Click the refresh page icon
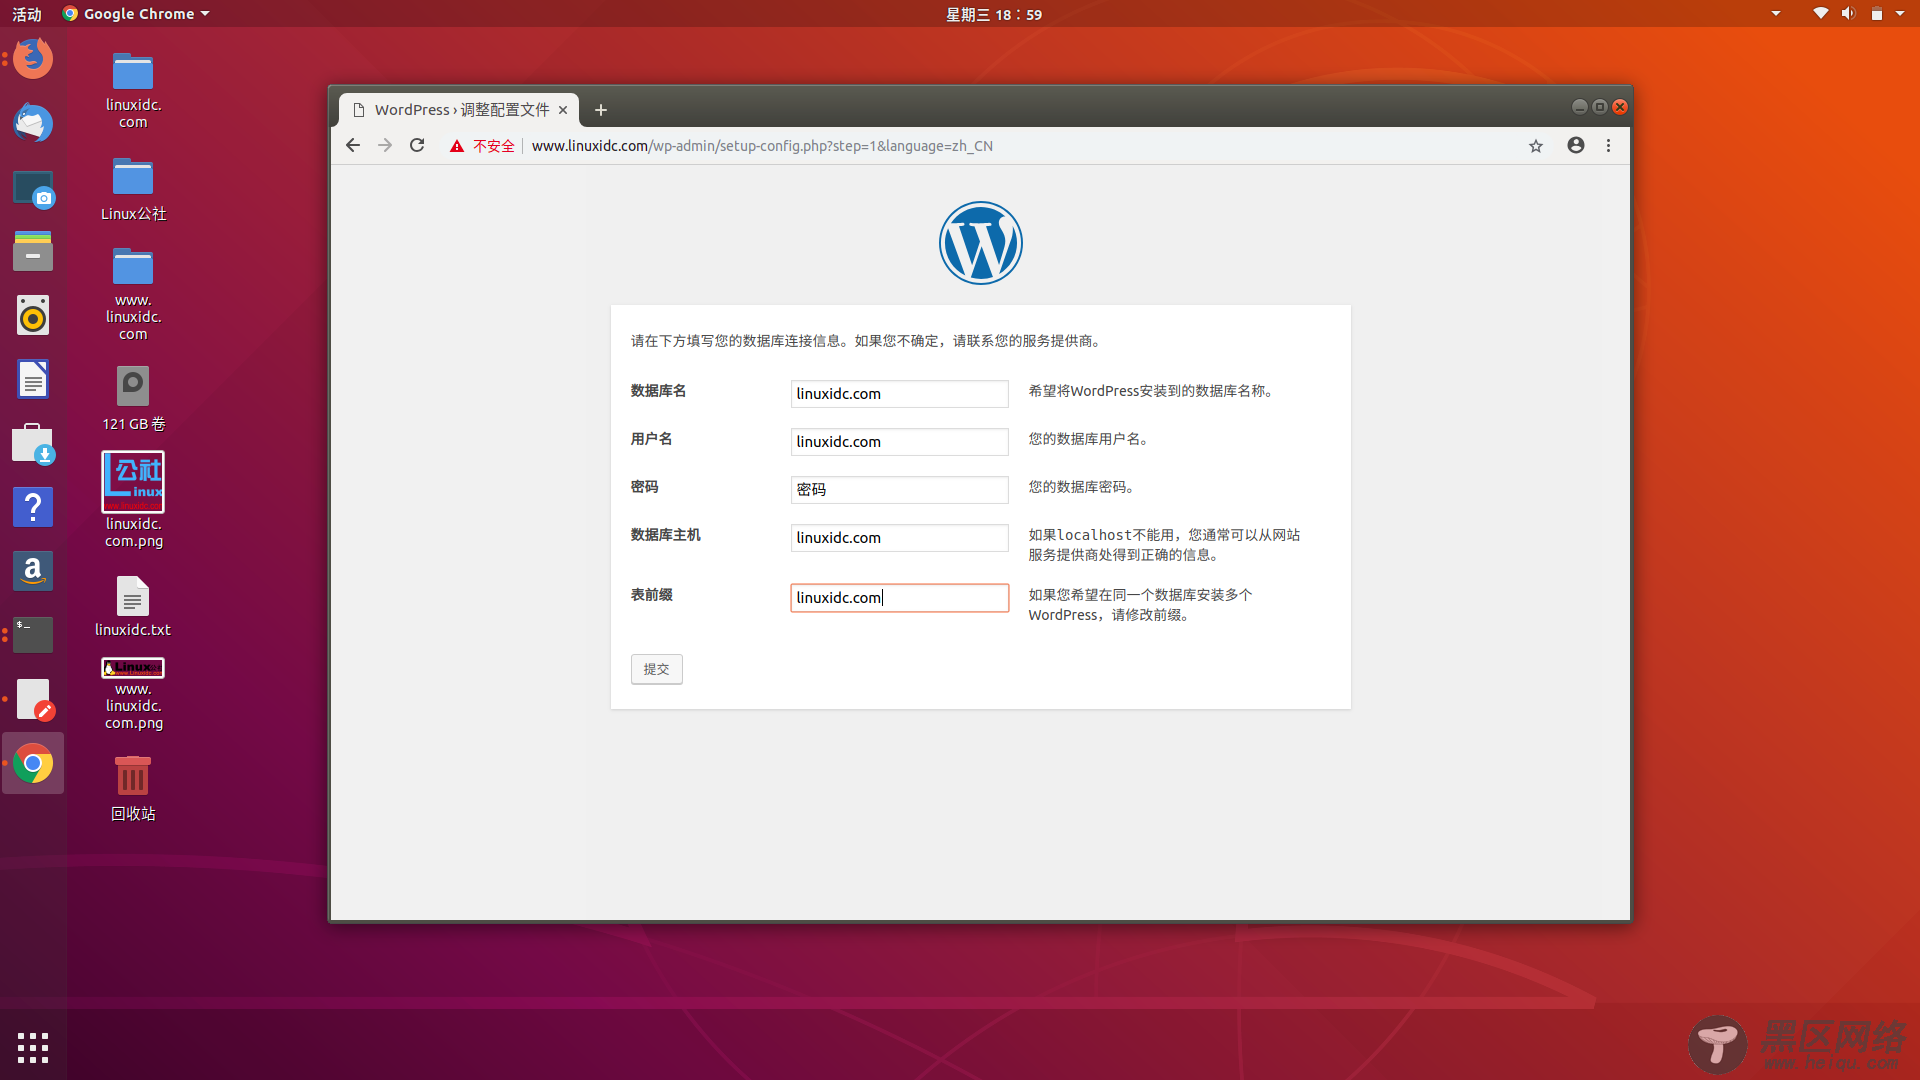 (417, 145)
